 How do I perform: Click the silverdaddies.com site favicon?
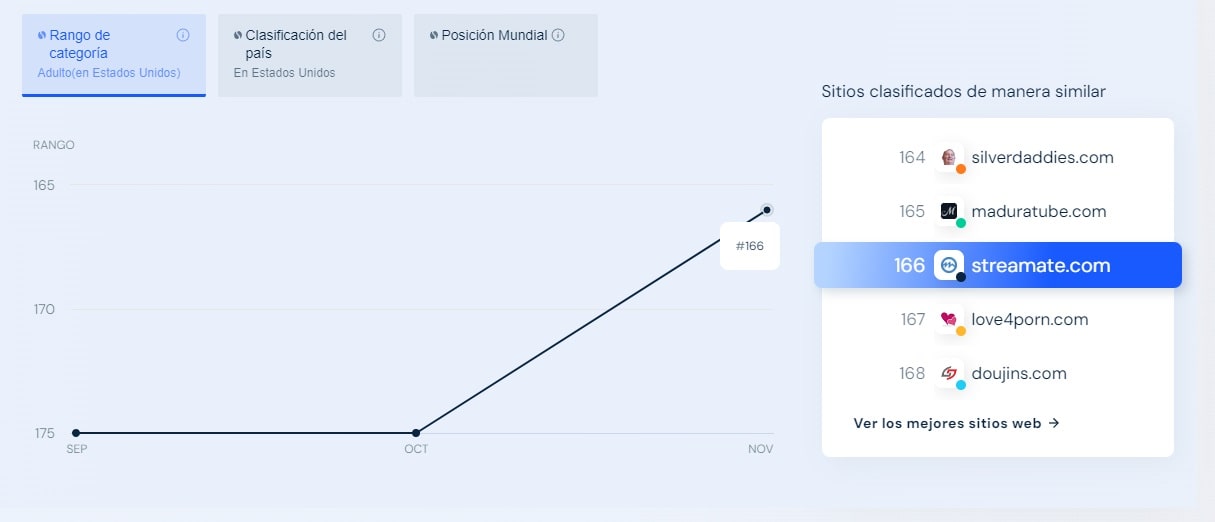(x=949, y=158)
